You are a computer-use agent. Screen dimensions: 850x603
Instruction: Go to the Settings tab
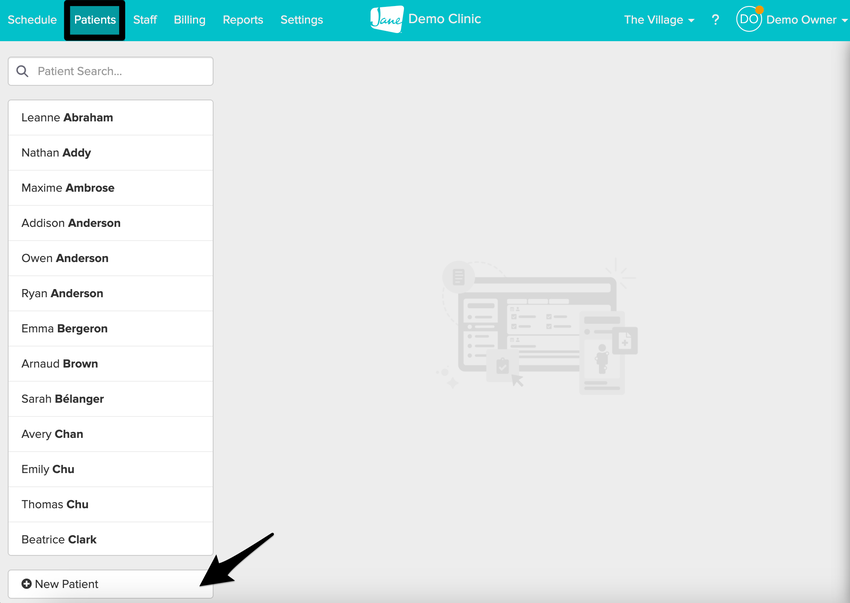[x=301, y=20]
